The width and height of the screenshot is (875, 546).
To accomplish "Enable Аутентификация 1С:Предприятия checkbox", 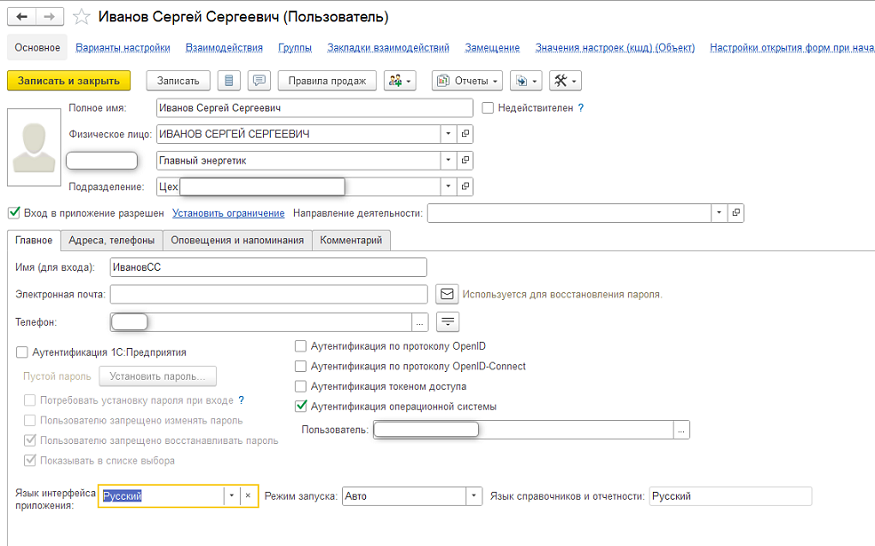I will (22, 352).
